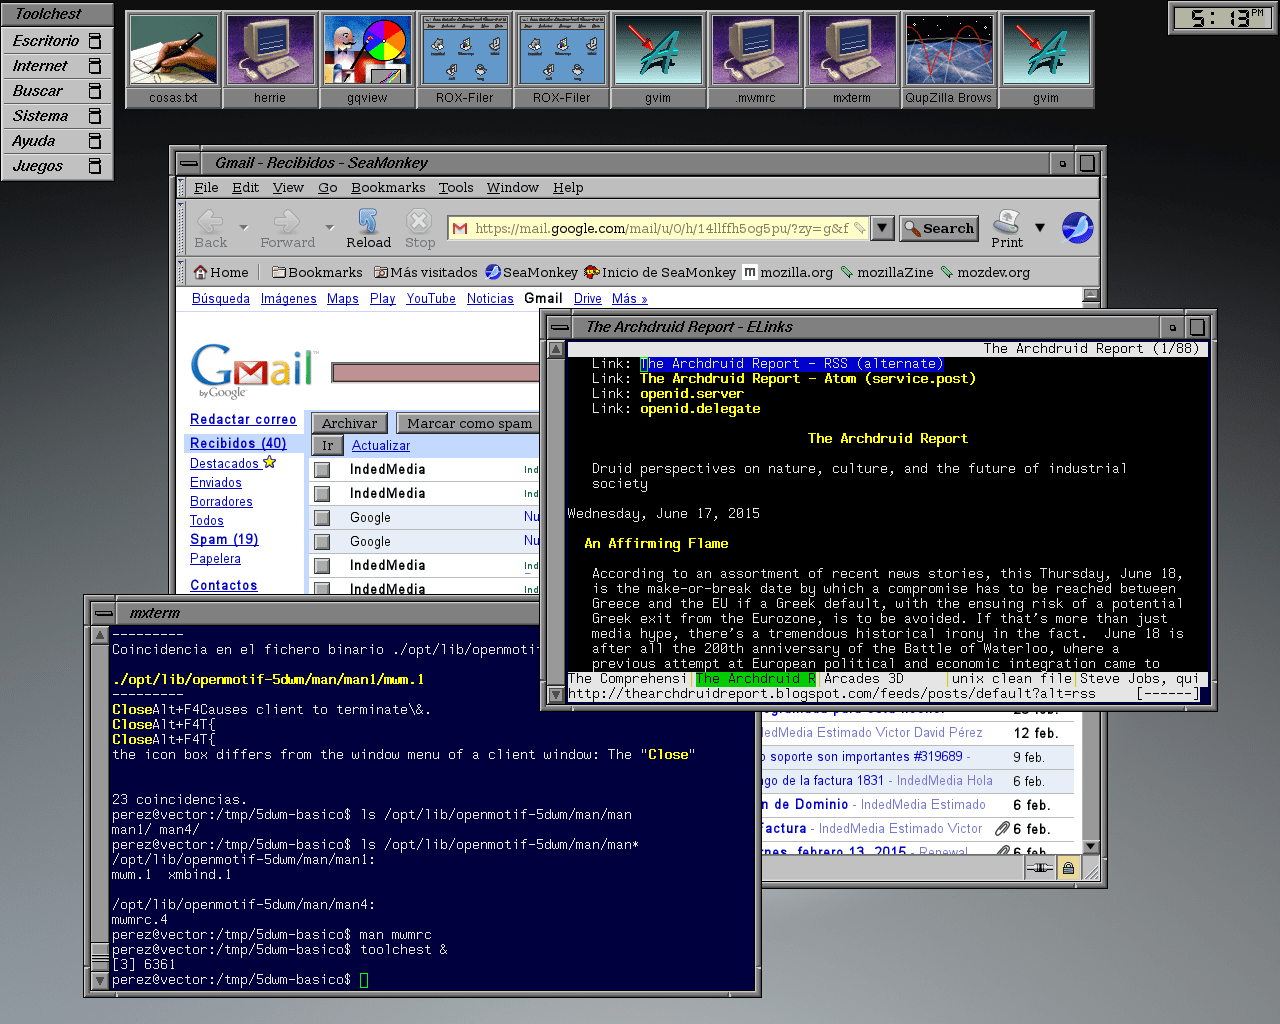Open the Forward button history dropdown arrow
Image resolution: width=1280 pixels, height=1024 pixels.
[x=329, y=228]
